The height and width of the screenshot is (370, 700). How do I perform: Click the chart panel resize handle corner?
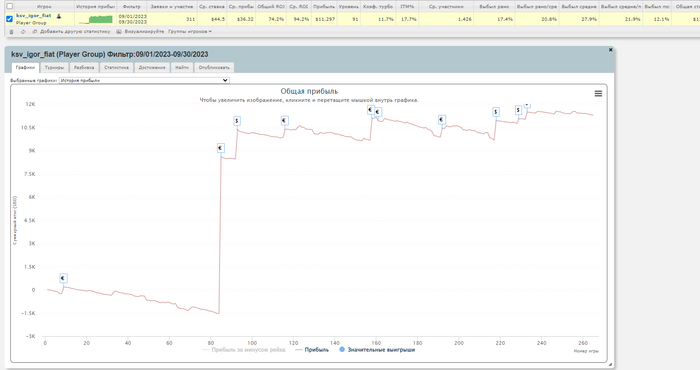pyautogui.click(x=610, y=365)
